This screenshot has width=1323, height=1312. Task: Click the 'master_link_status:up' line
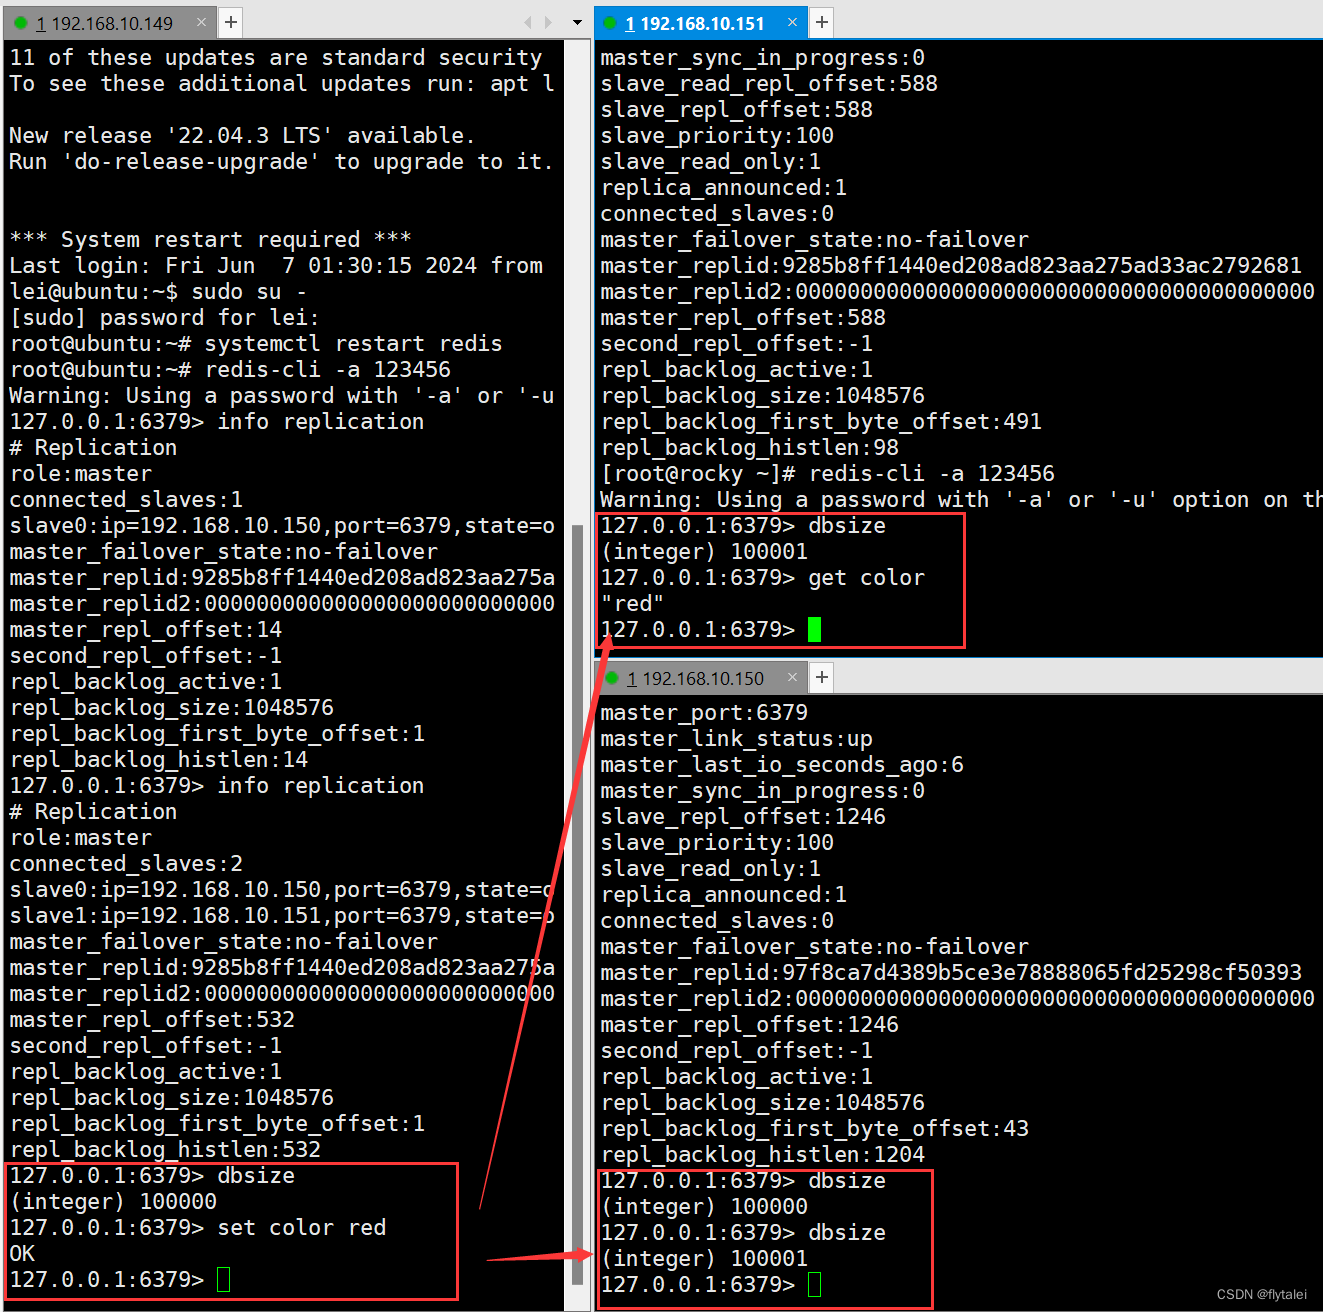[x=737, y=738]
